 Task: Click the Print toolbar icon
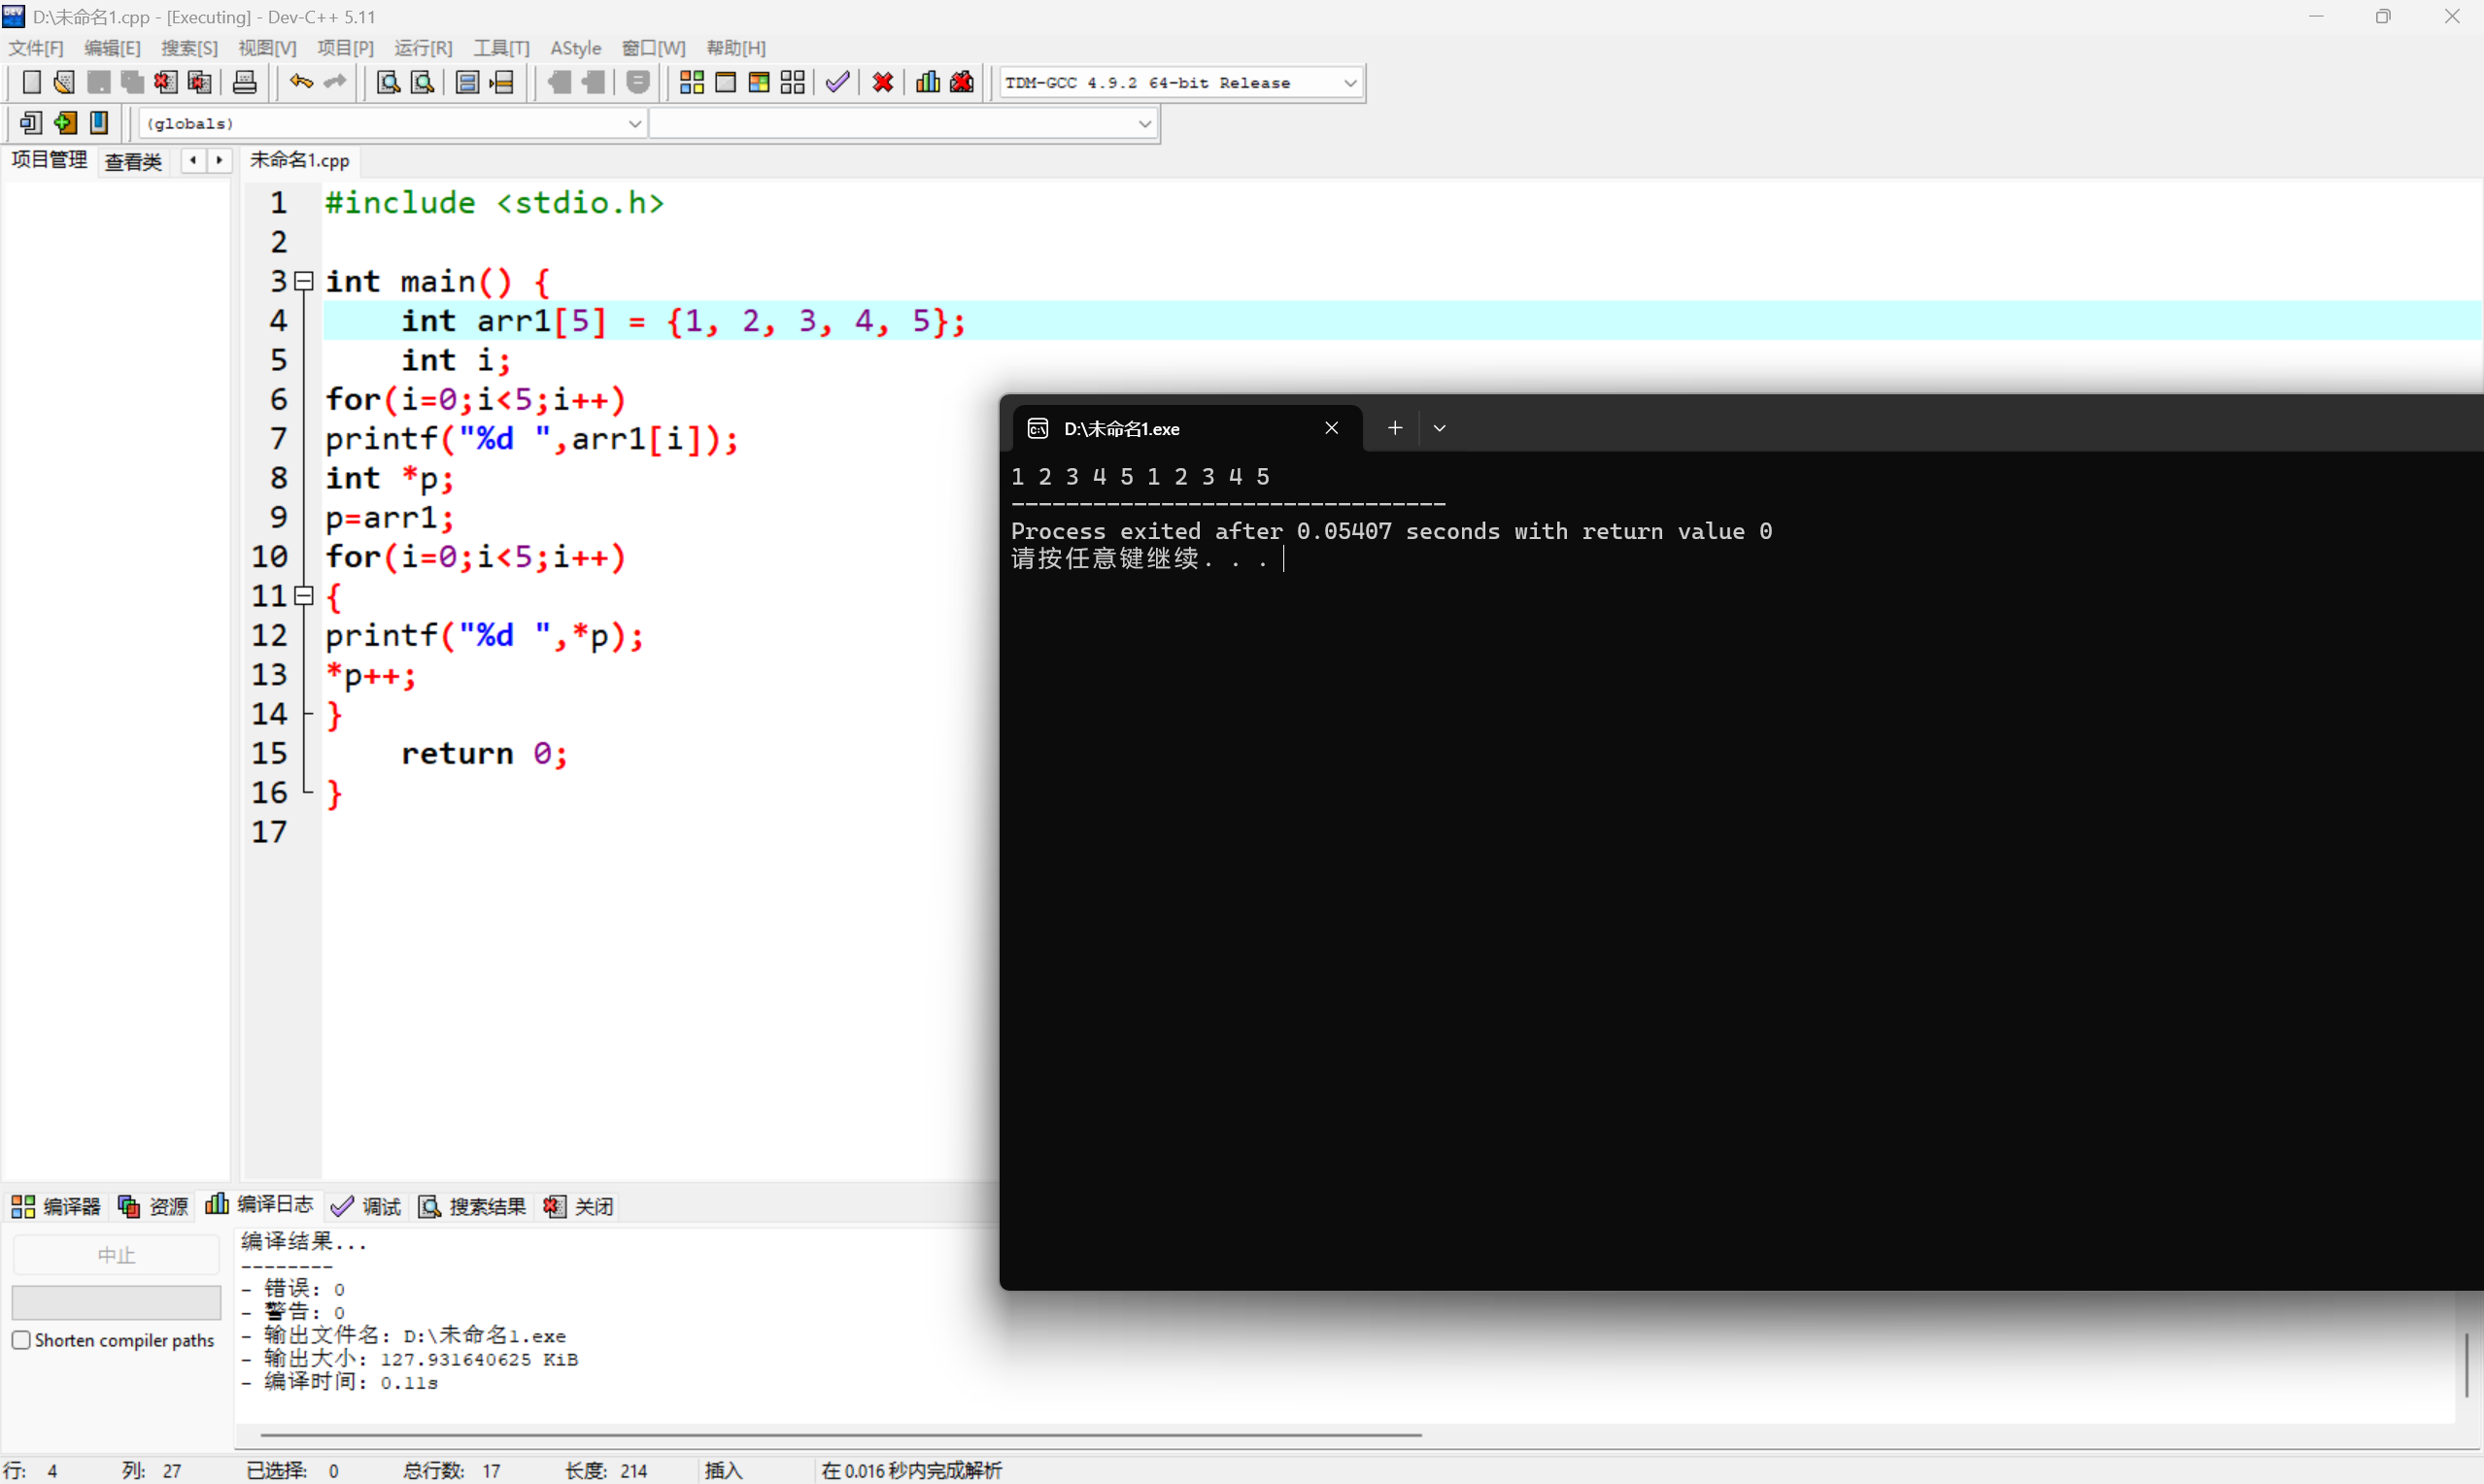244,82
